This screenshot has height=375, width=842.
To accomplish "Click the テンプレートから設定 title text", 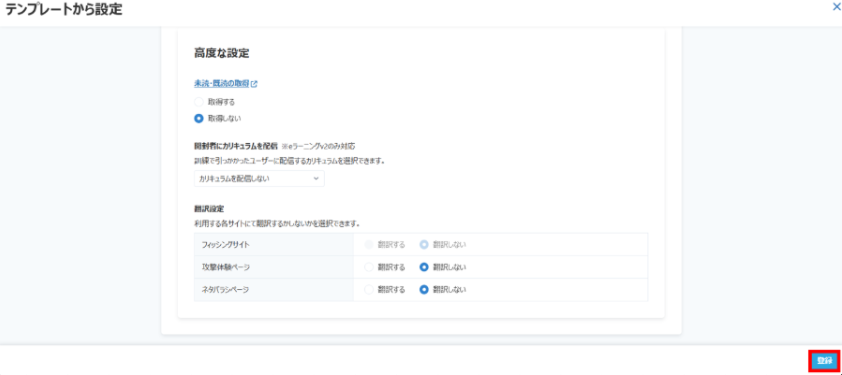I will click(64, 10).
